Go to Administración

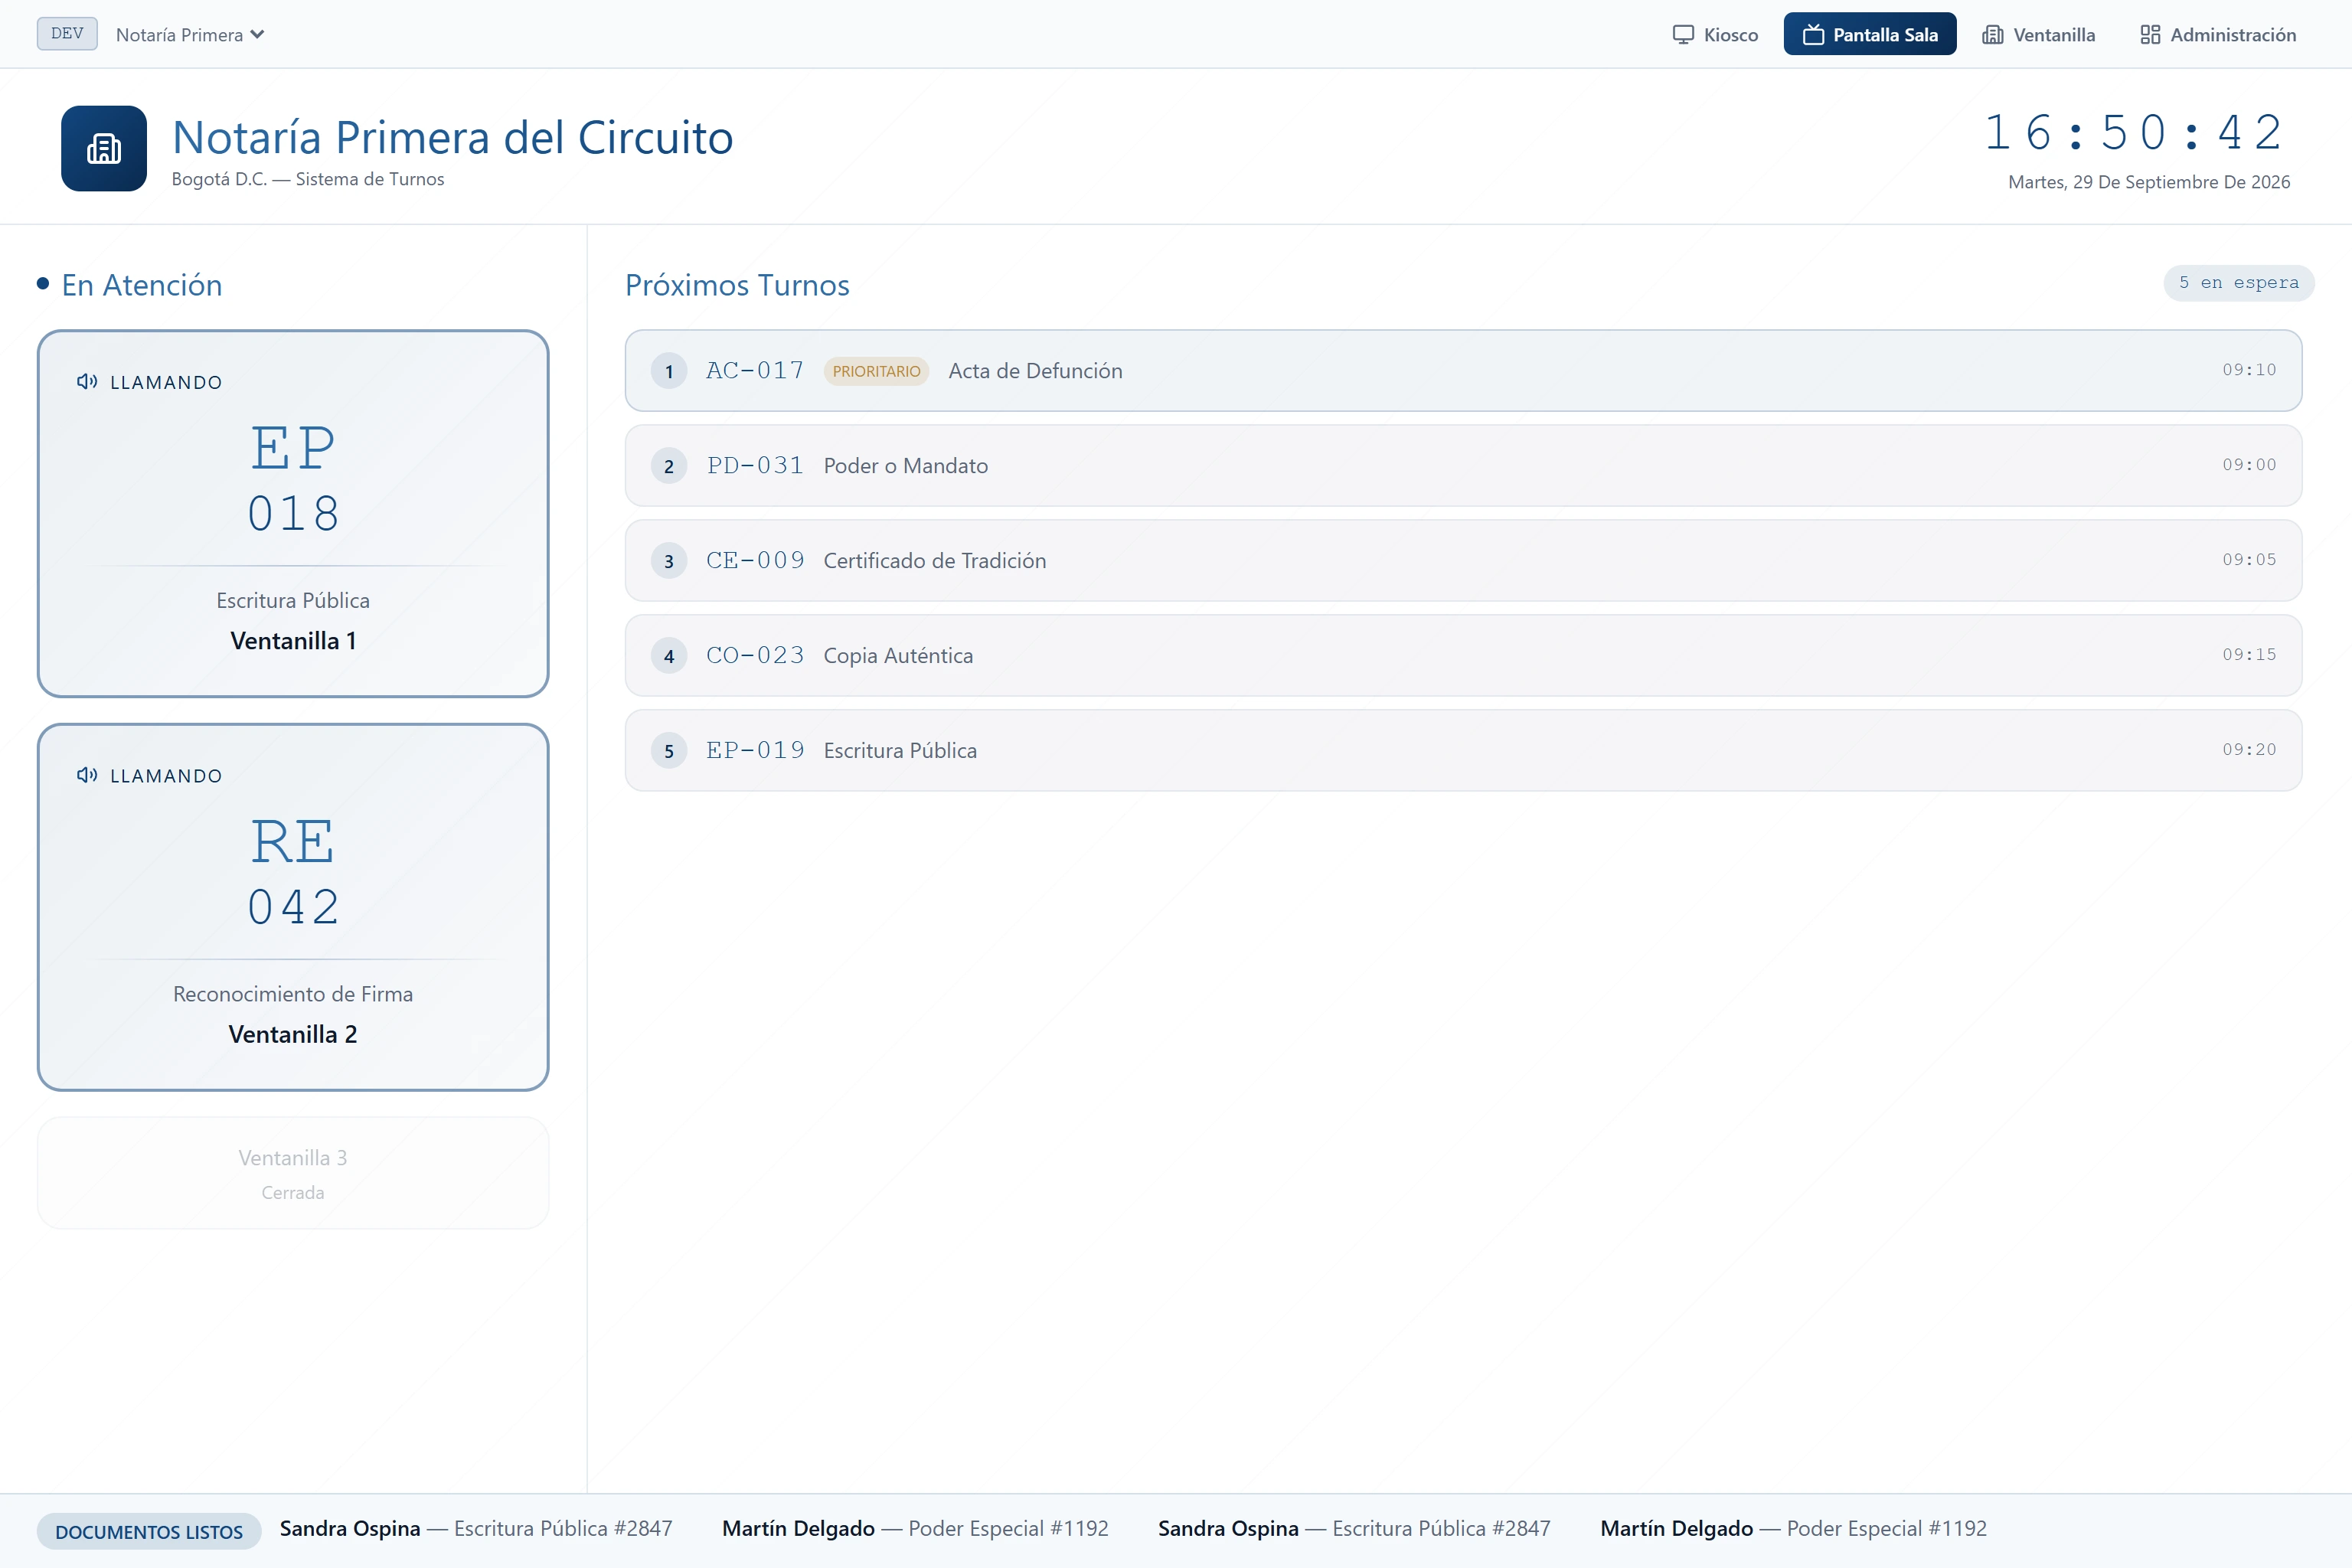point(2218,34)
